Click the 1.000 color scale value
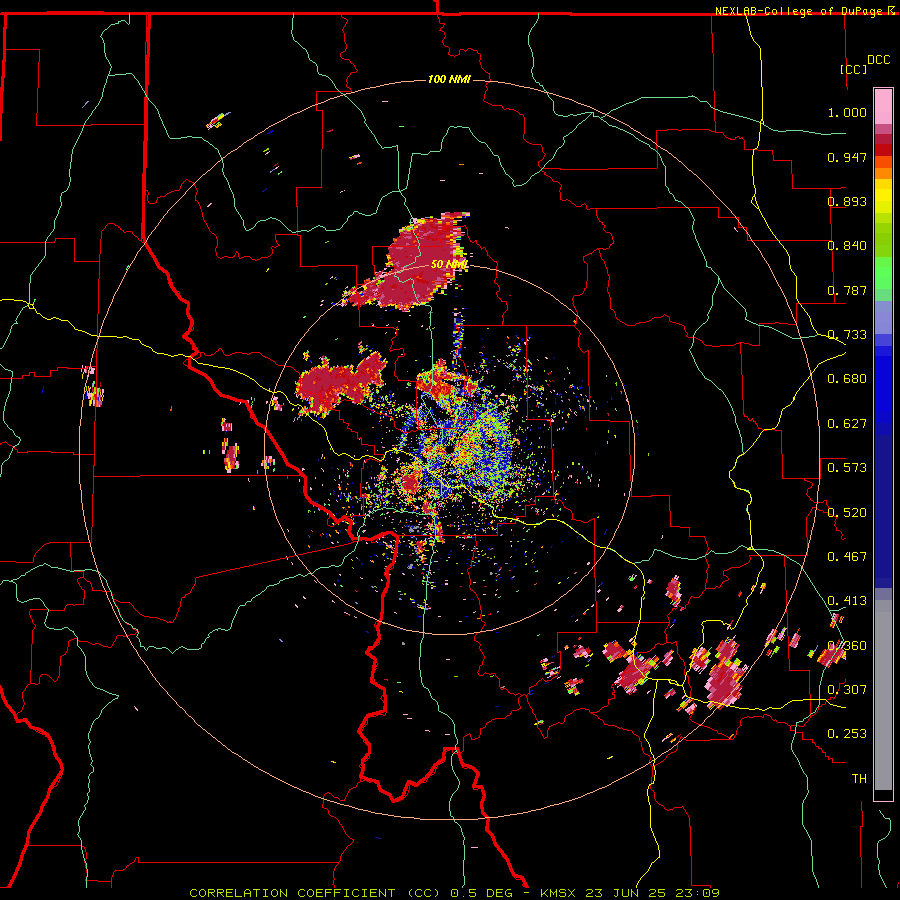 [847, 112]
